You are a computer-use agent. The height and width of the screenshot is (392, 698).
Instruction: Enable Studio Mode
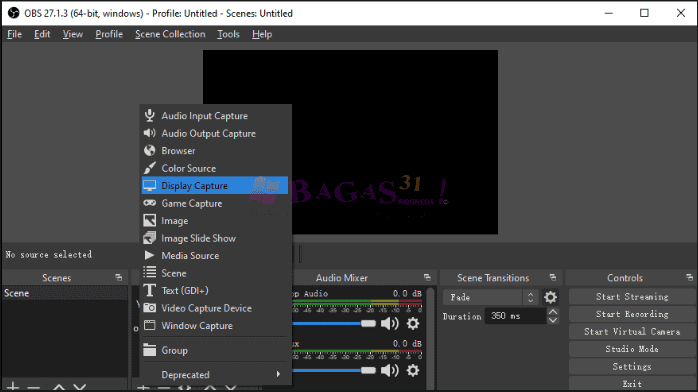coord(632,349)
